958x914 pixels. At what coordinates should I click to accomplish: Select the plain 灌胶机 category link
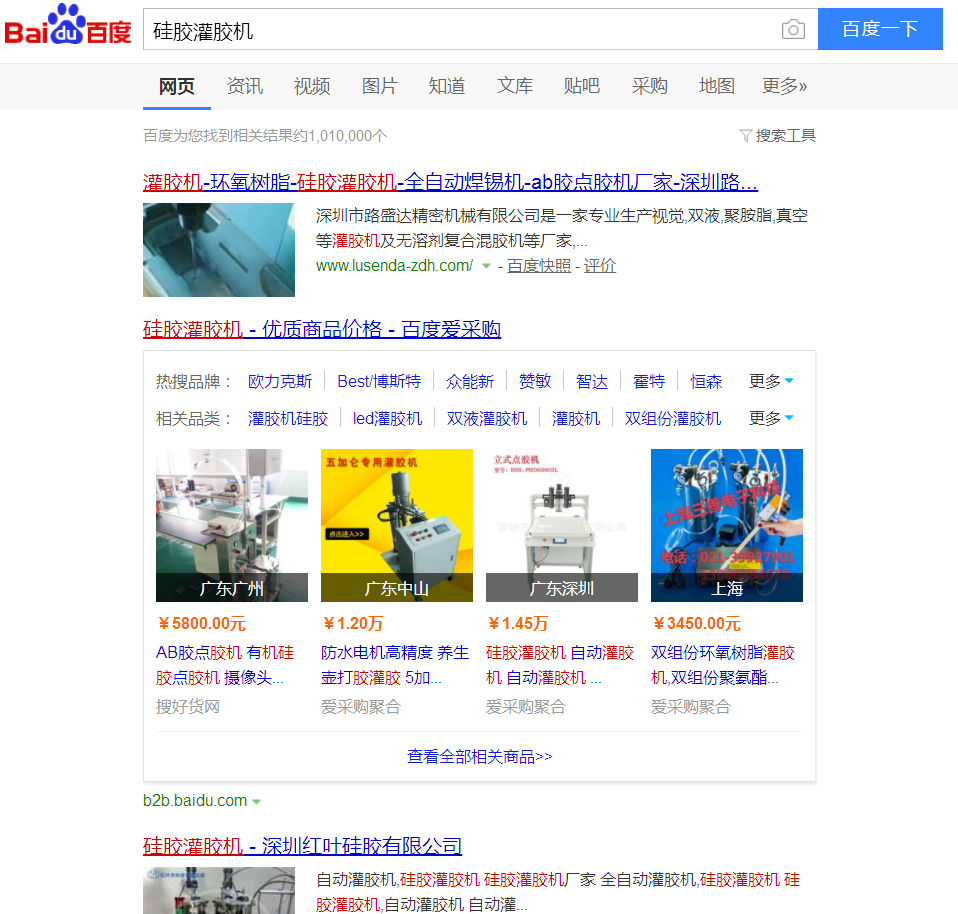pyautogui.click(x=576, y=419)
